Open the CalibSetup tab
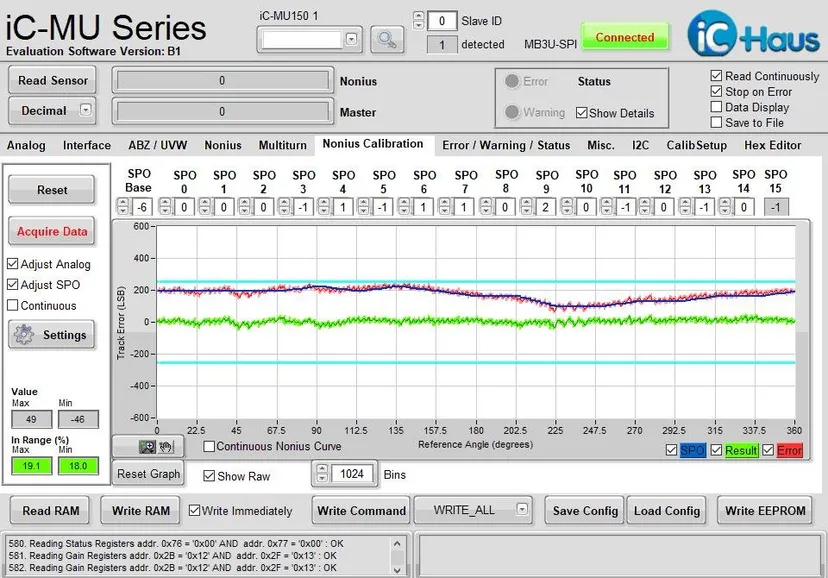 [696, 145]
